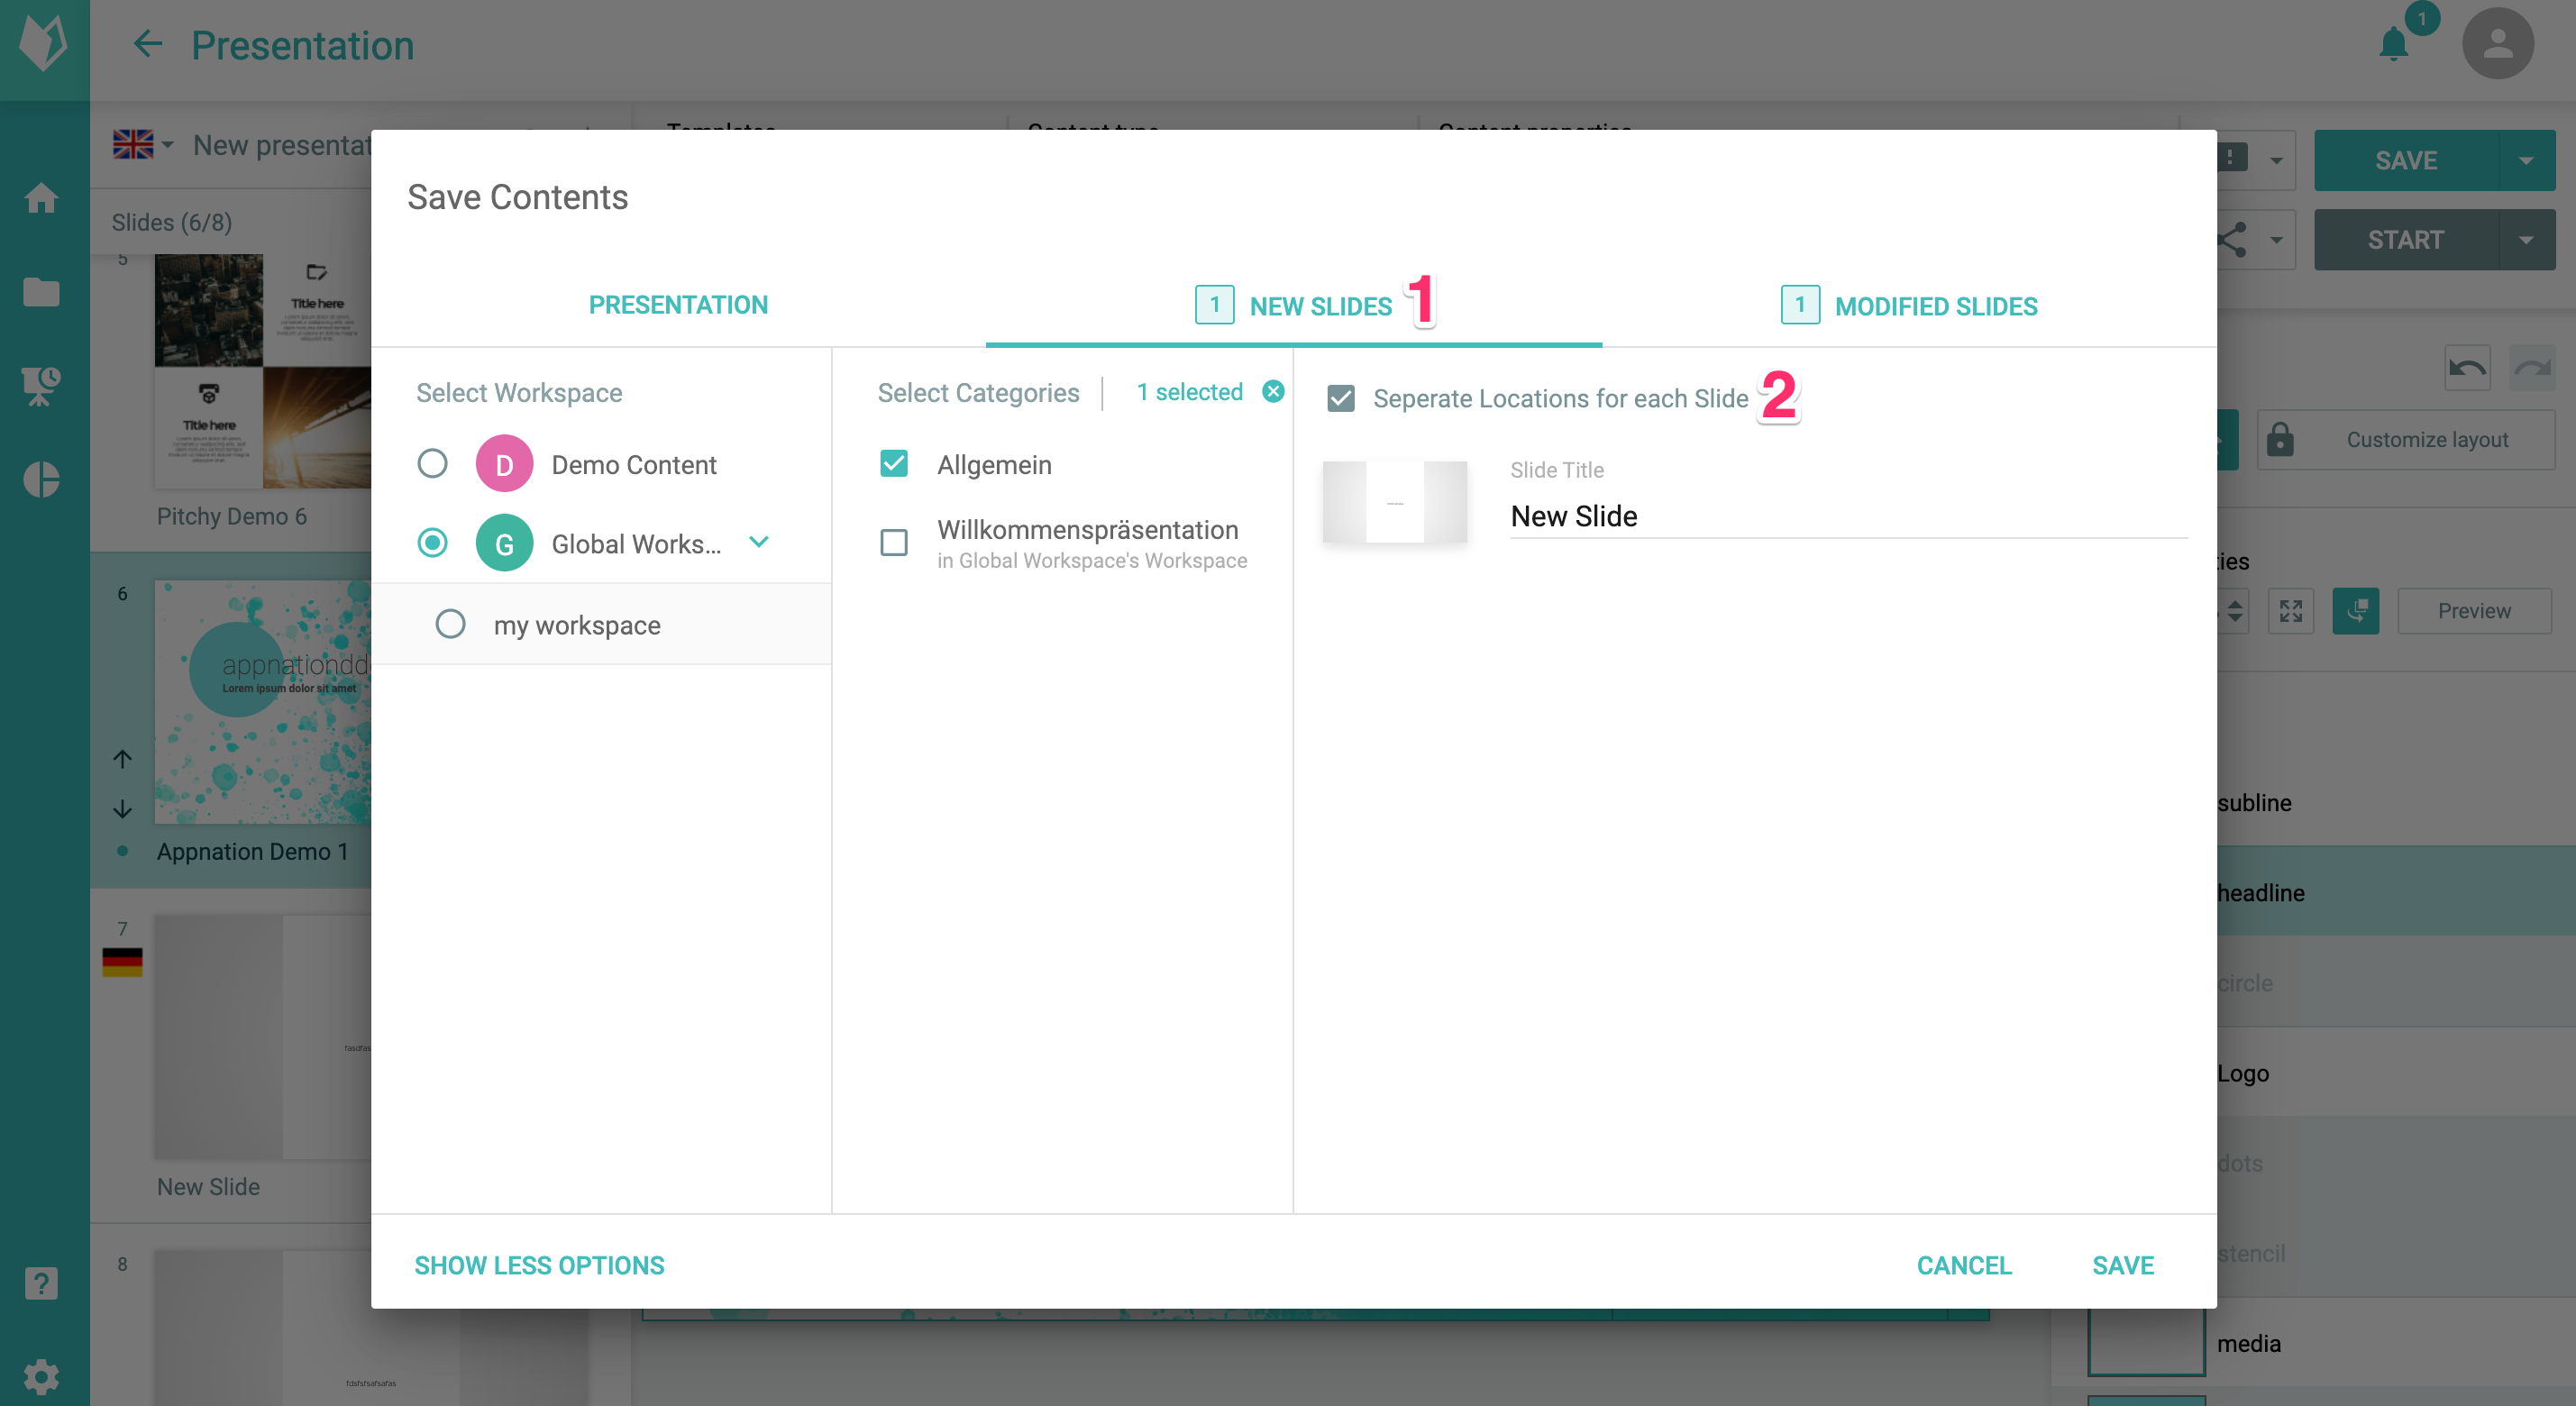Move slide 6 up with the arrow
This screenshot has width=2576, height=1406.
[122, 759]
